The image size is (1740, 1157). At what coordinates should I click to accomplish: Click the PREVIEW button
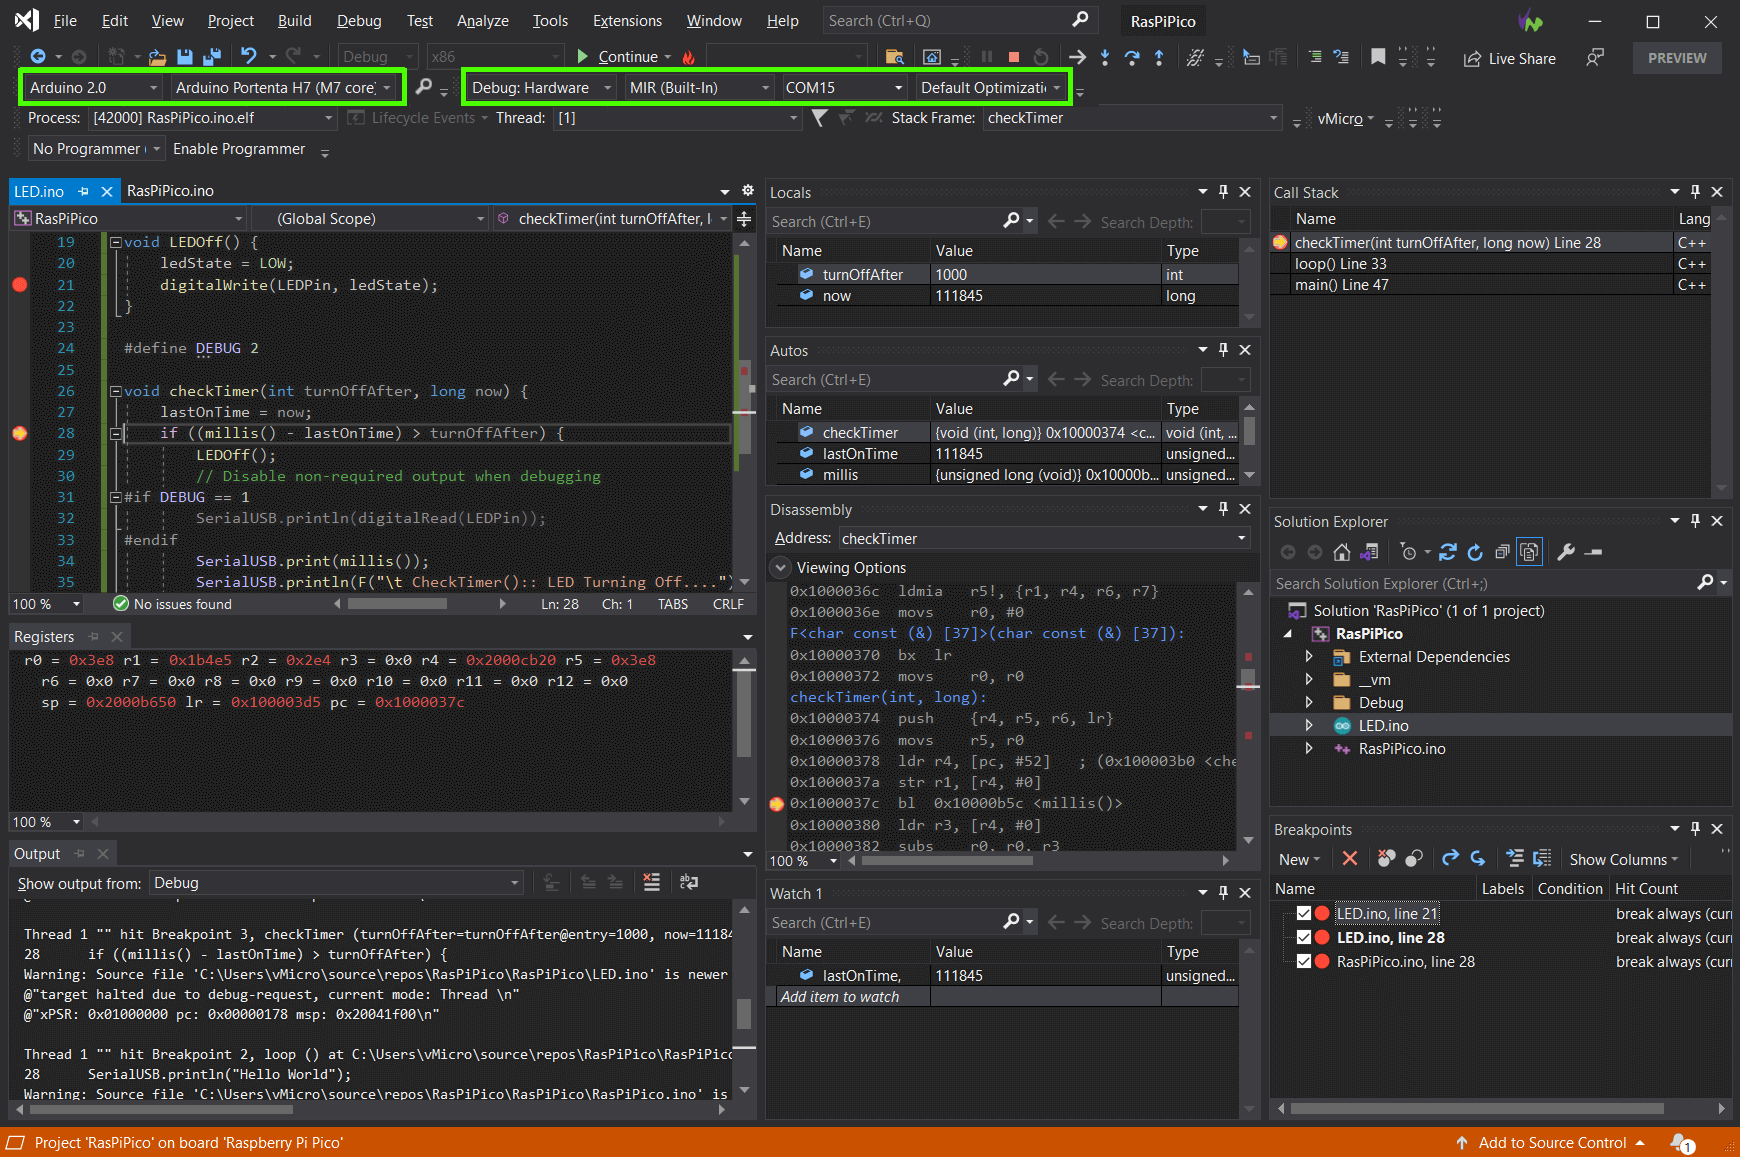tap(1677, 58)
